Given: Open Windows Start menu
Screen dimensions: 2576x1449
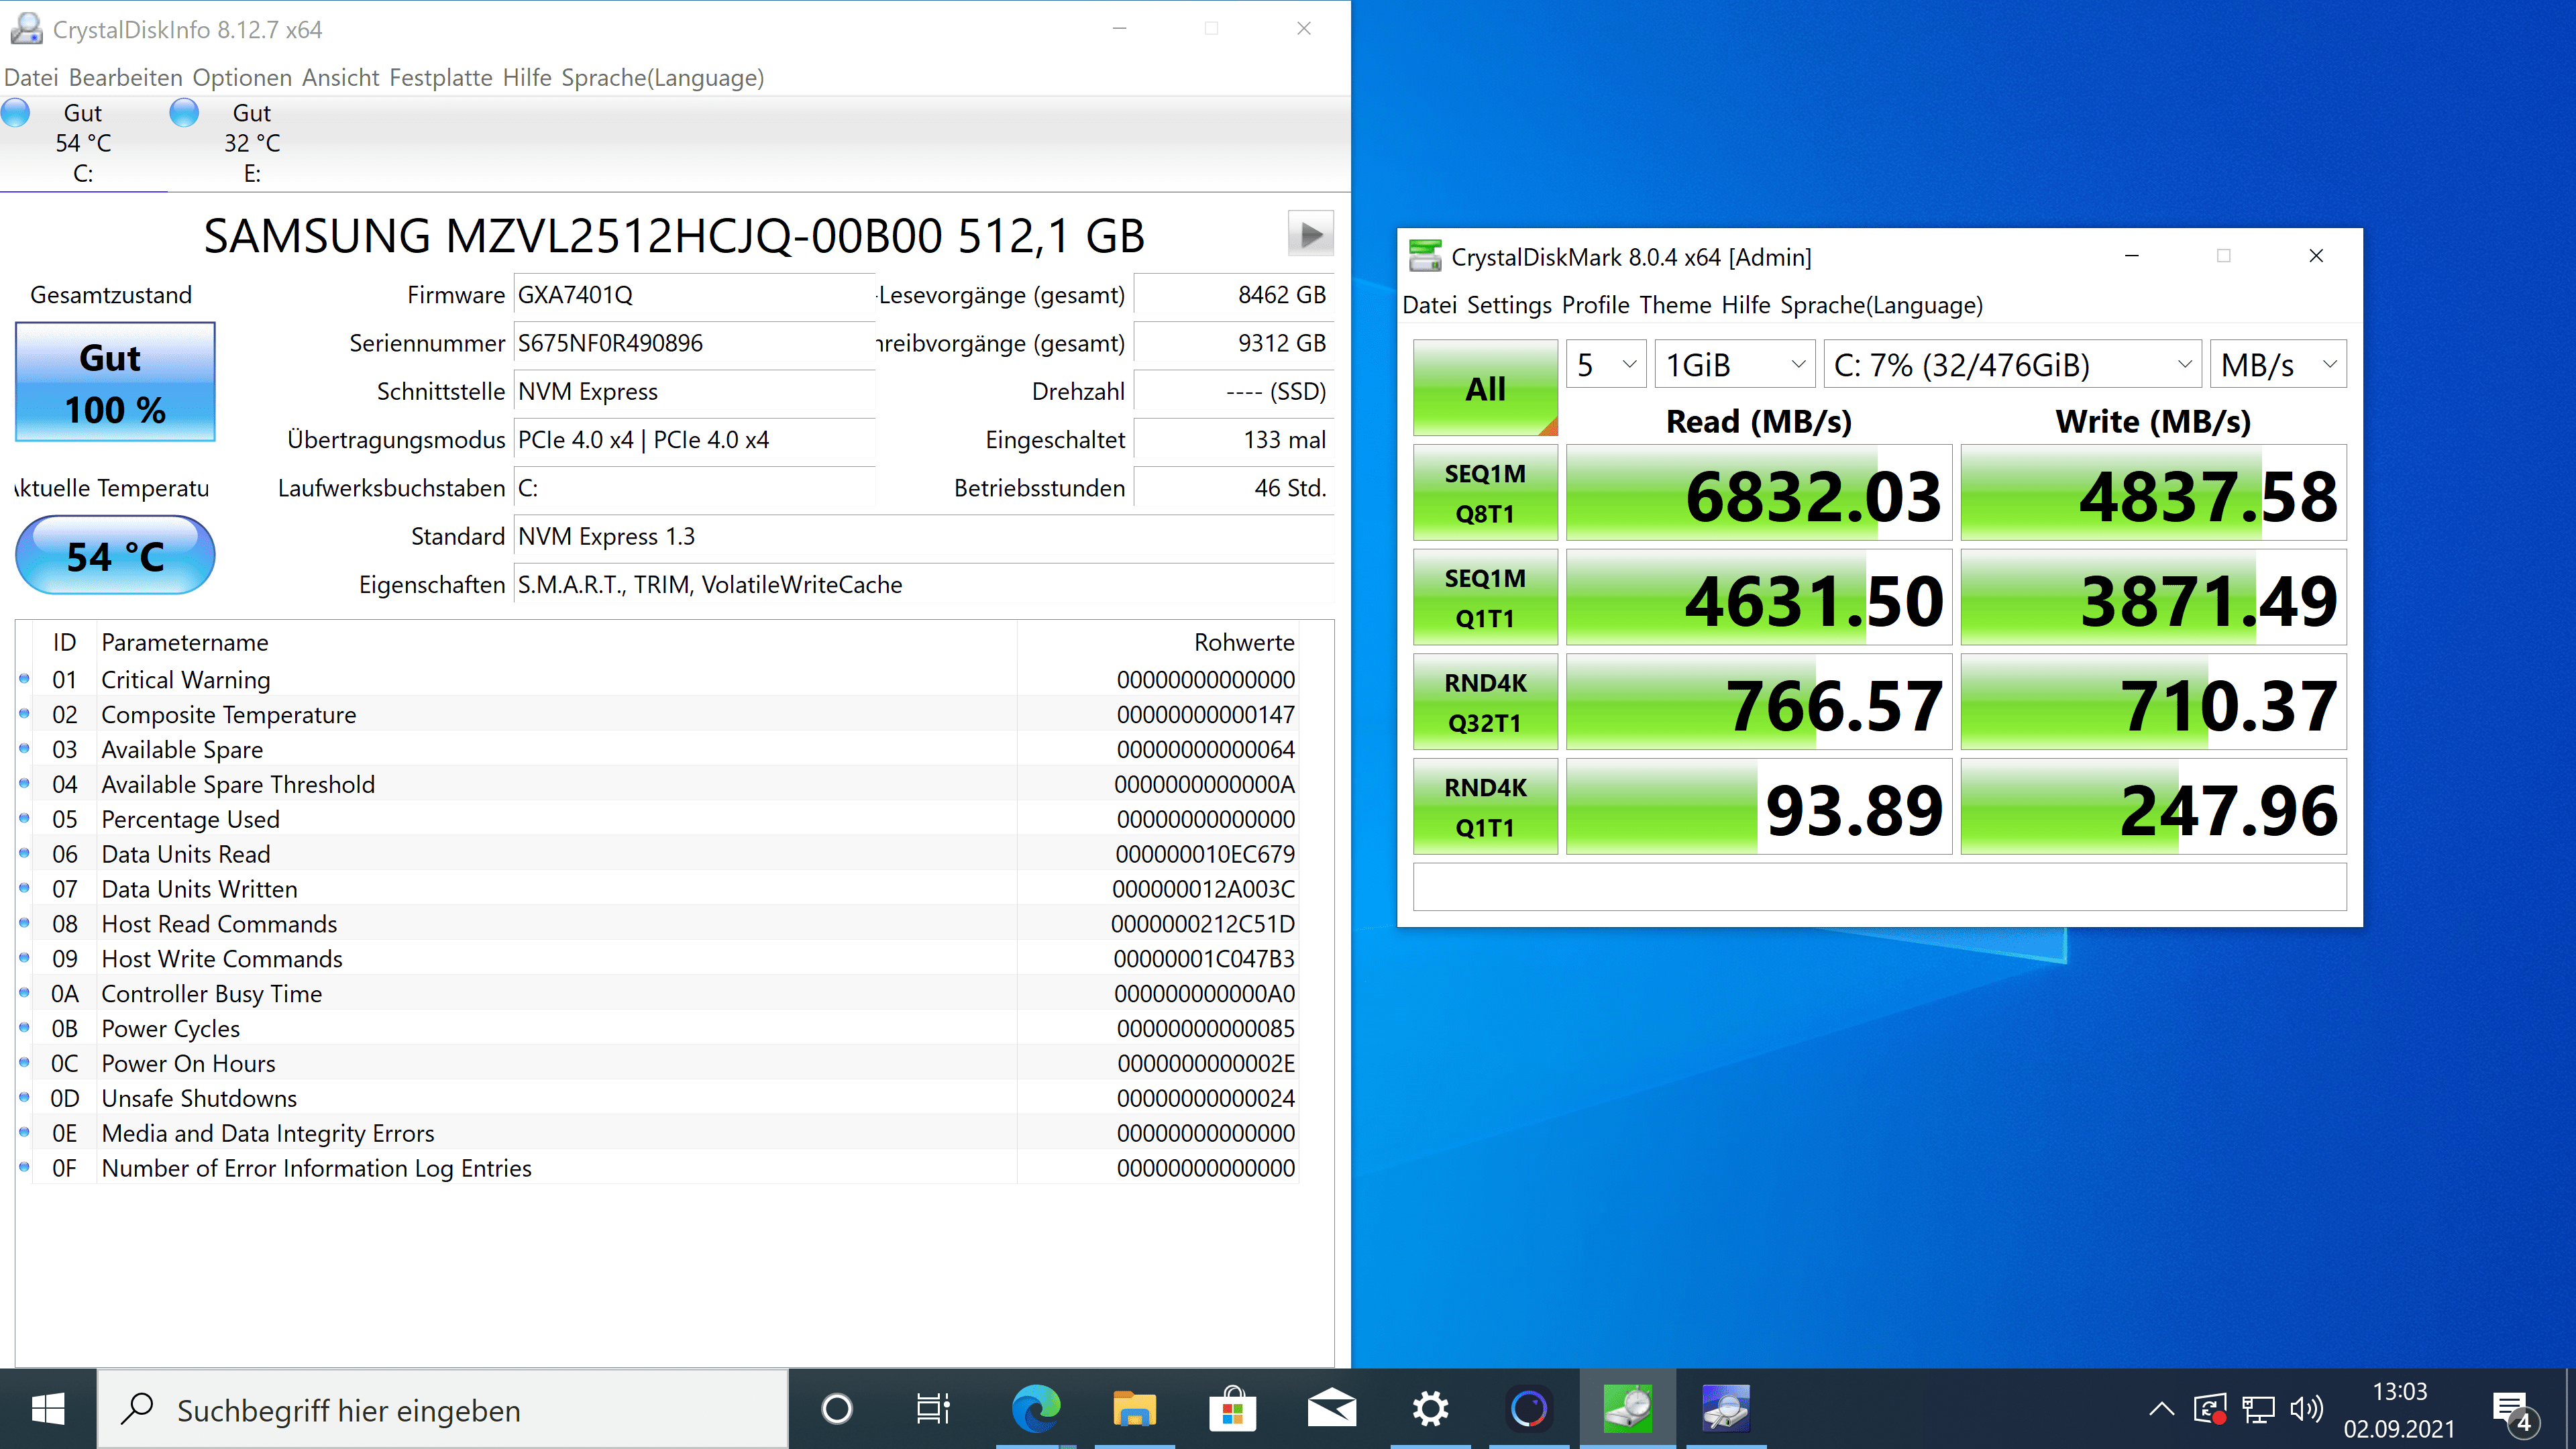Looking at the screenshot, I should (48, 1409).
